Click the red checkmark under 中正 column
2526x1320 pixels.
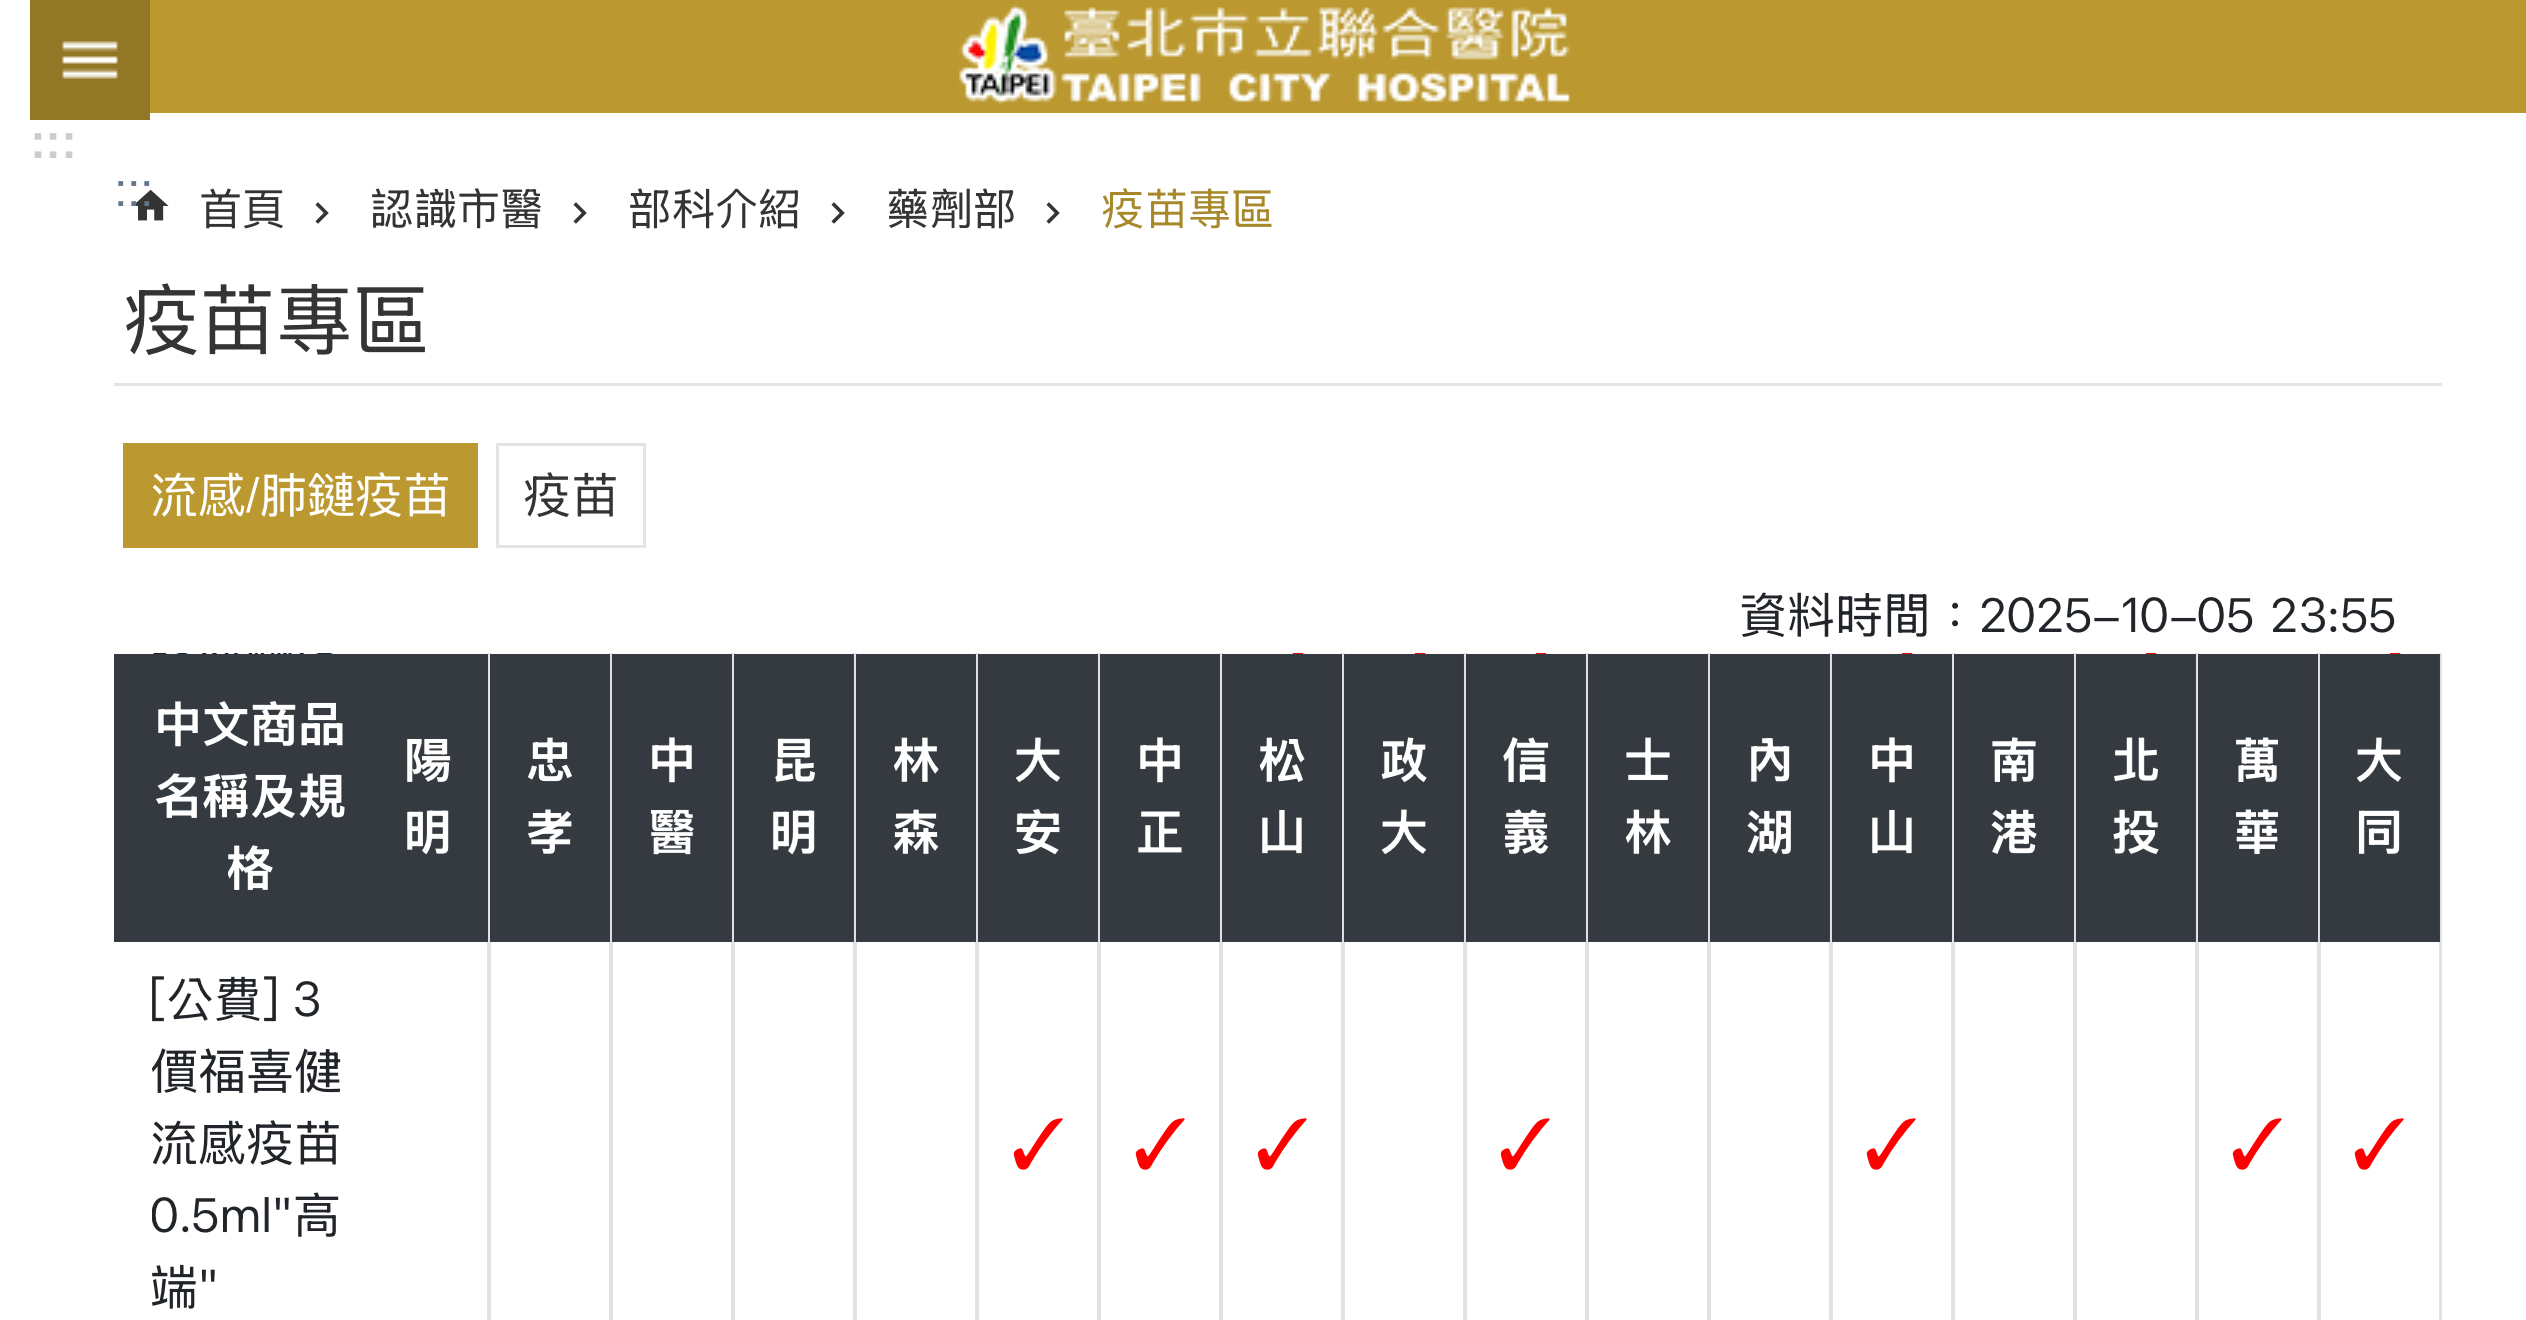1159,1144
